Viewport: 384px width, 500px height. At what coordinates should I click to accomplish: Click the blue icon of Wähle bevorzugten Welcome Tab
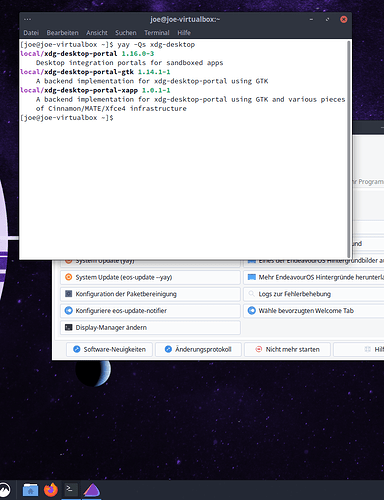252,310
